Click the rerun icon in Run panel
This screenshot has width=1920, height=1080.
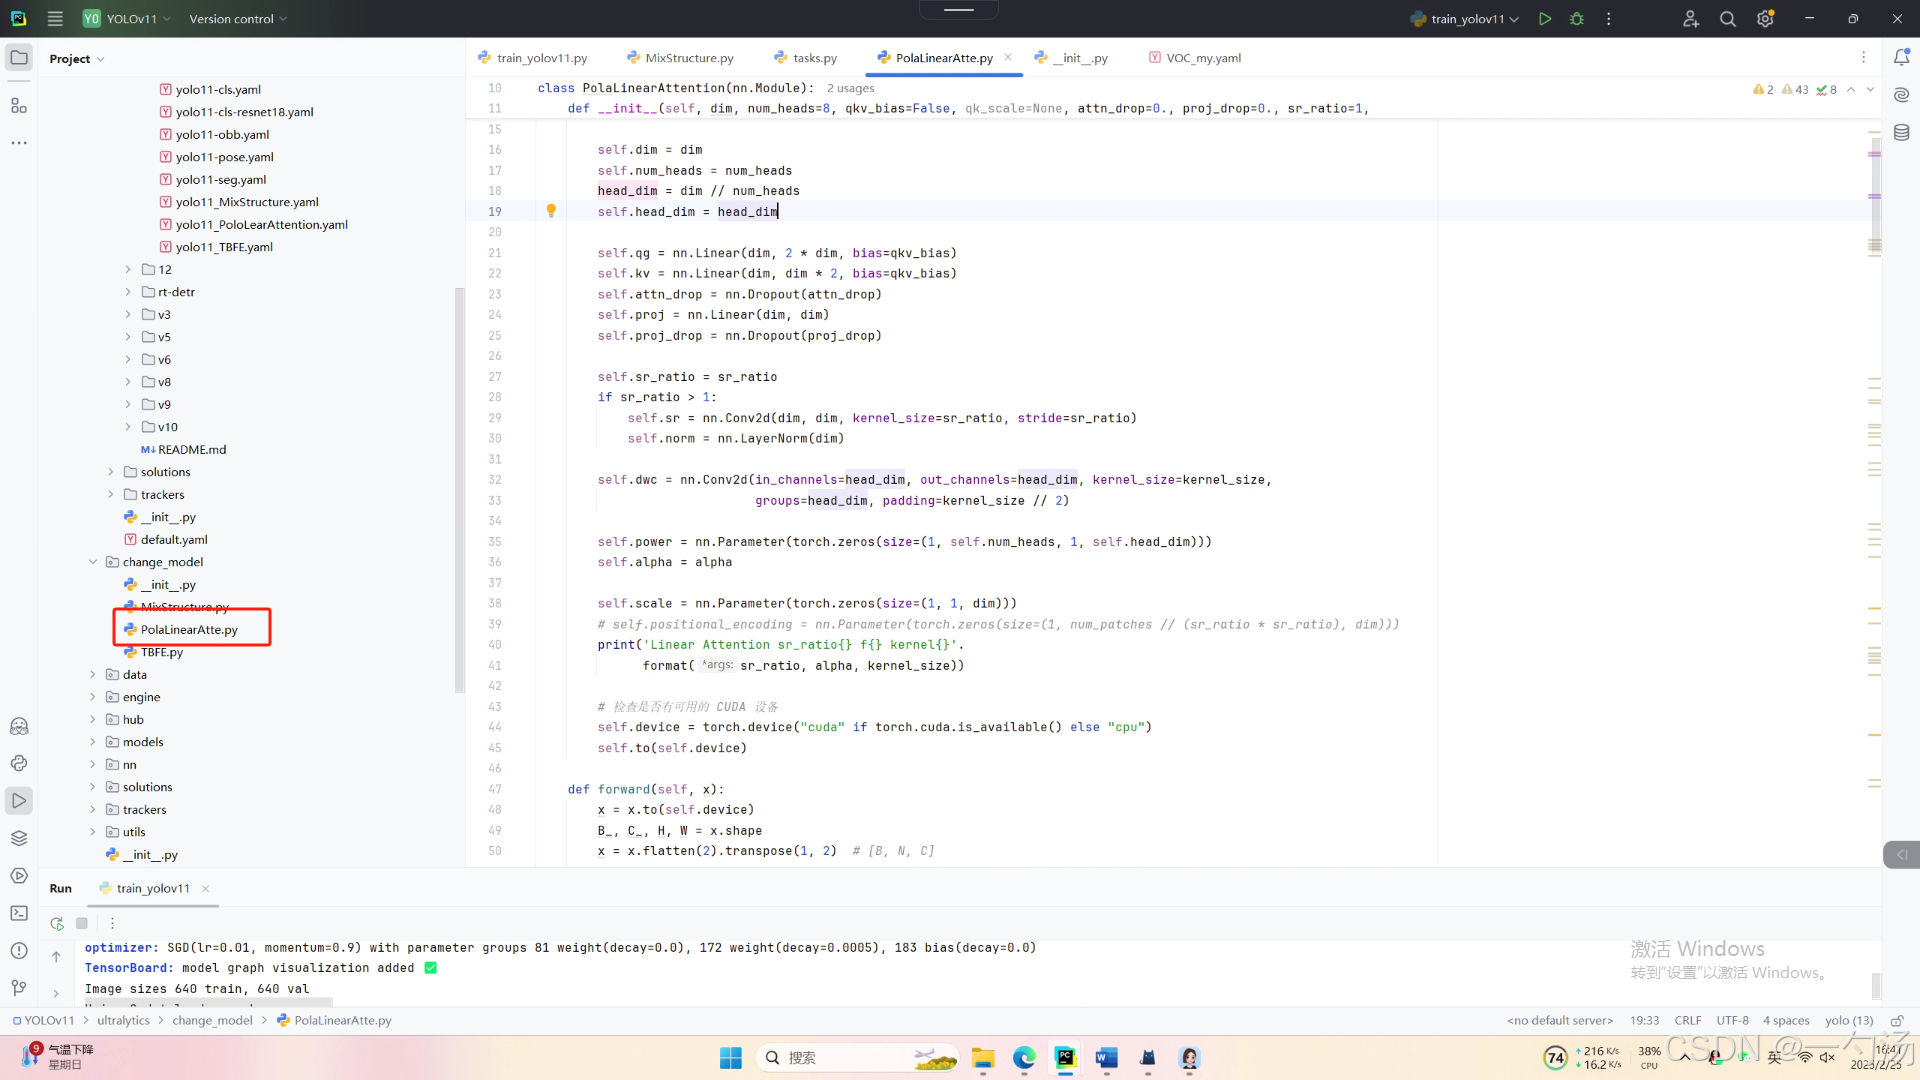pos(57,924)
